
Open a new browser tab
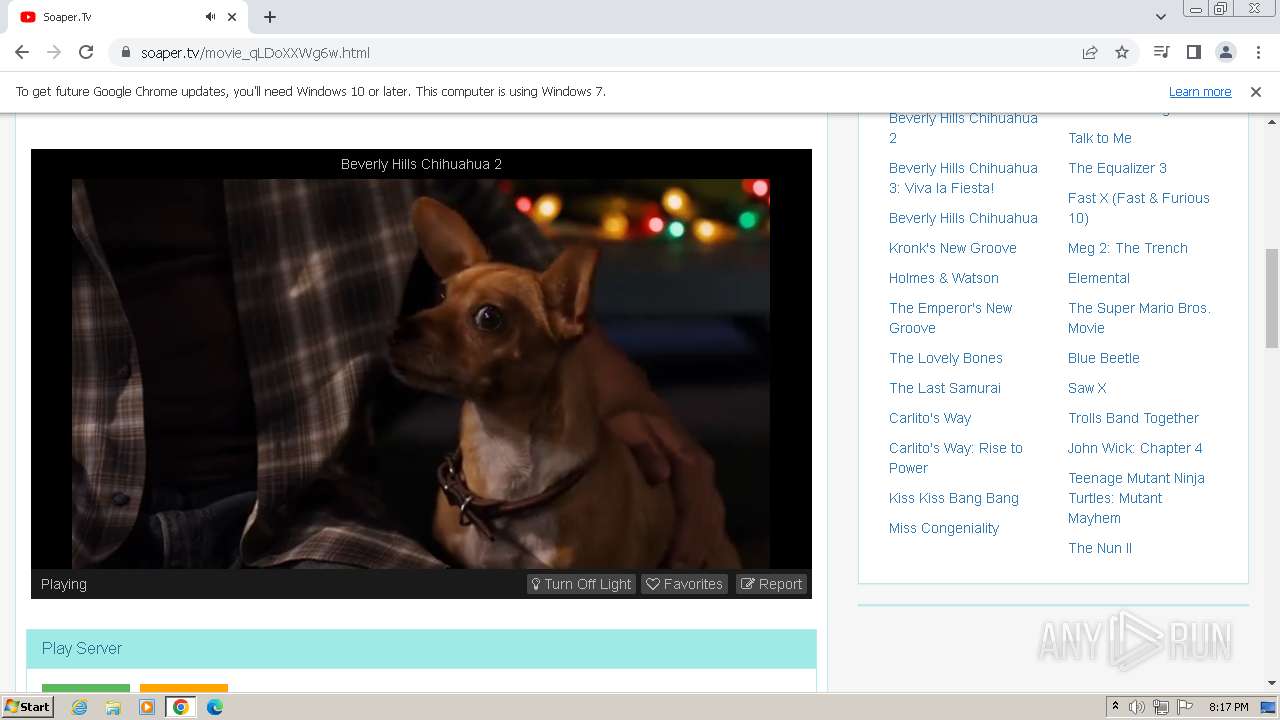(270, 17)
